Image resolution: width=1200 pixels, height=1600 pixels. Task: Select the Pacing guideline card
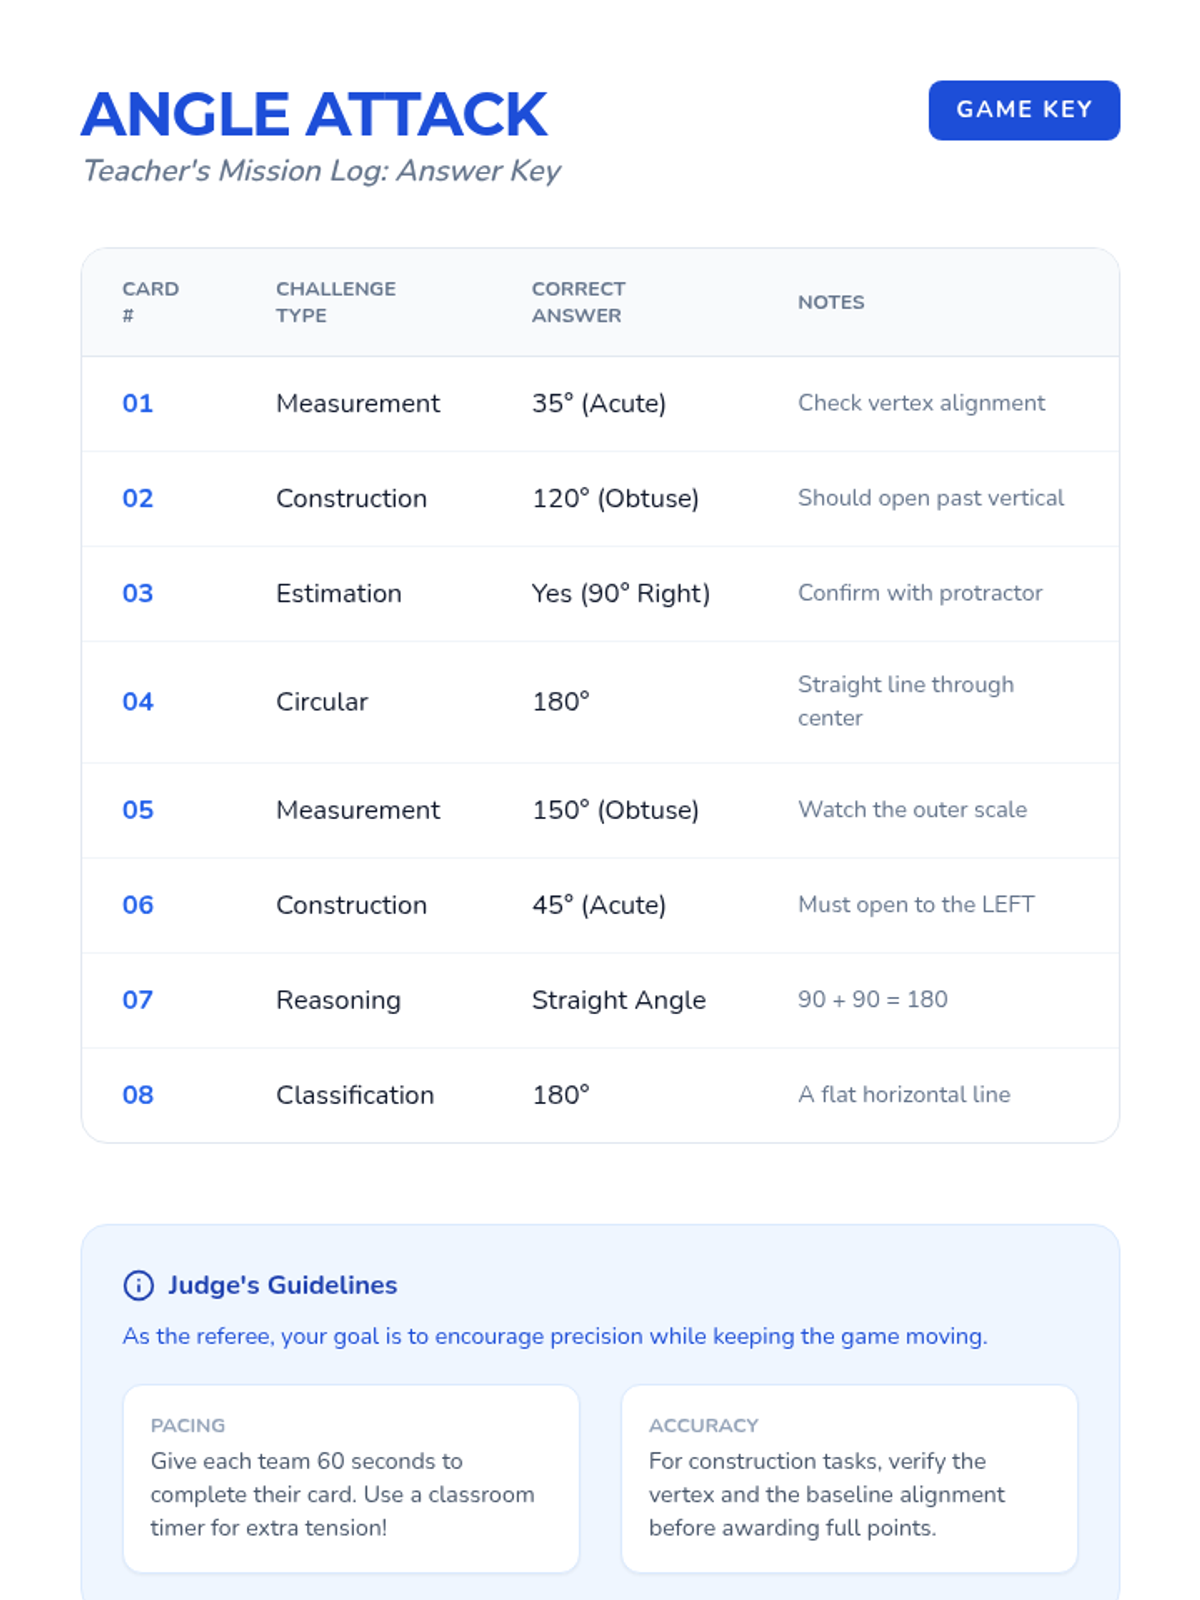click(x=351, y=1478)
